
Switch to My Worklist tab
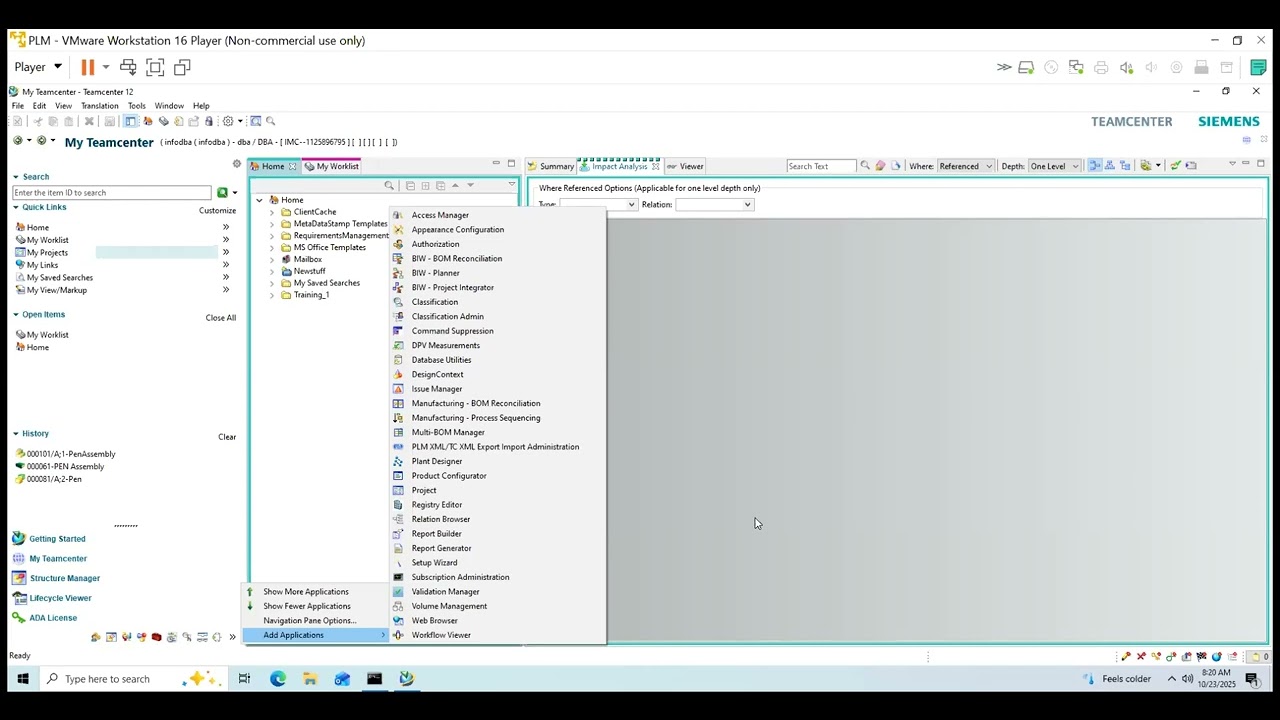tap(332, 166)
